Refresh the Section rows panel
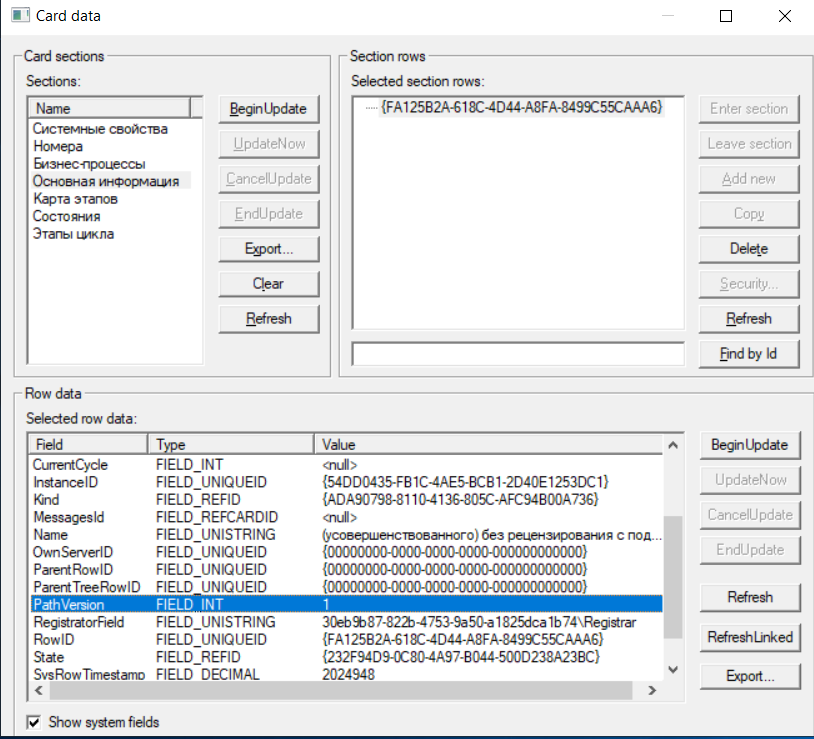This screenshot has height=739, width=814. [748, 318]
